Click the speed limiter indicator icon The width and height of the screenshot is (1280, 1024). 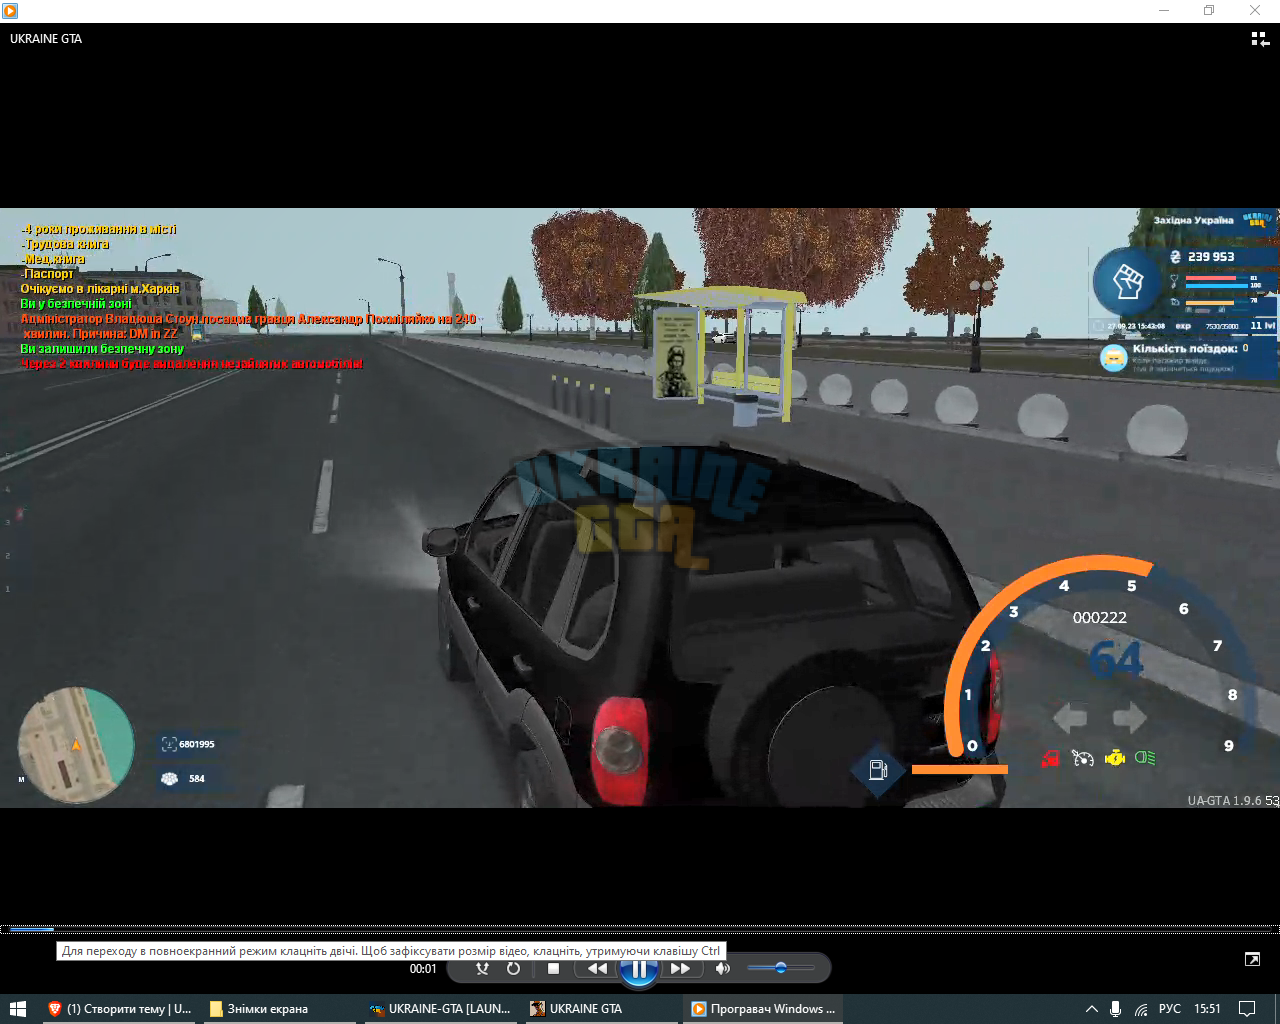tap(1082, 758)
